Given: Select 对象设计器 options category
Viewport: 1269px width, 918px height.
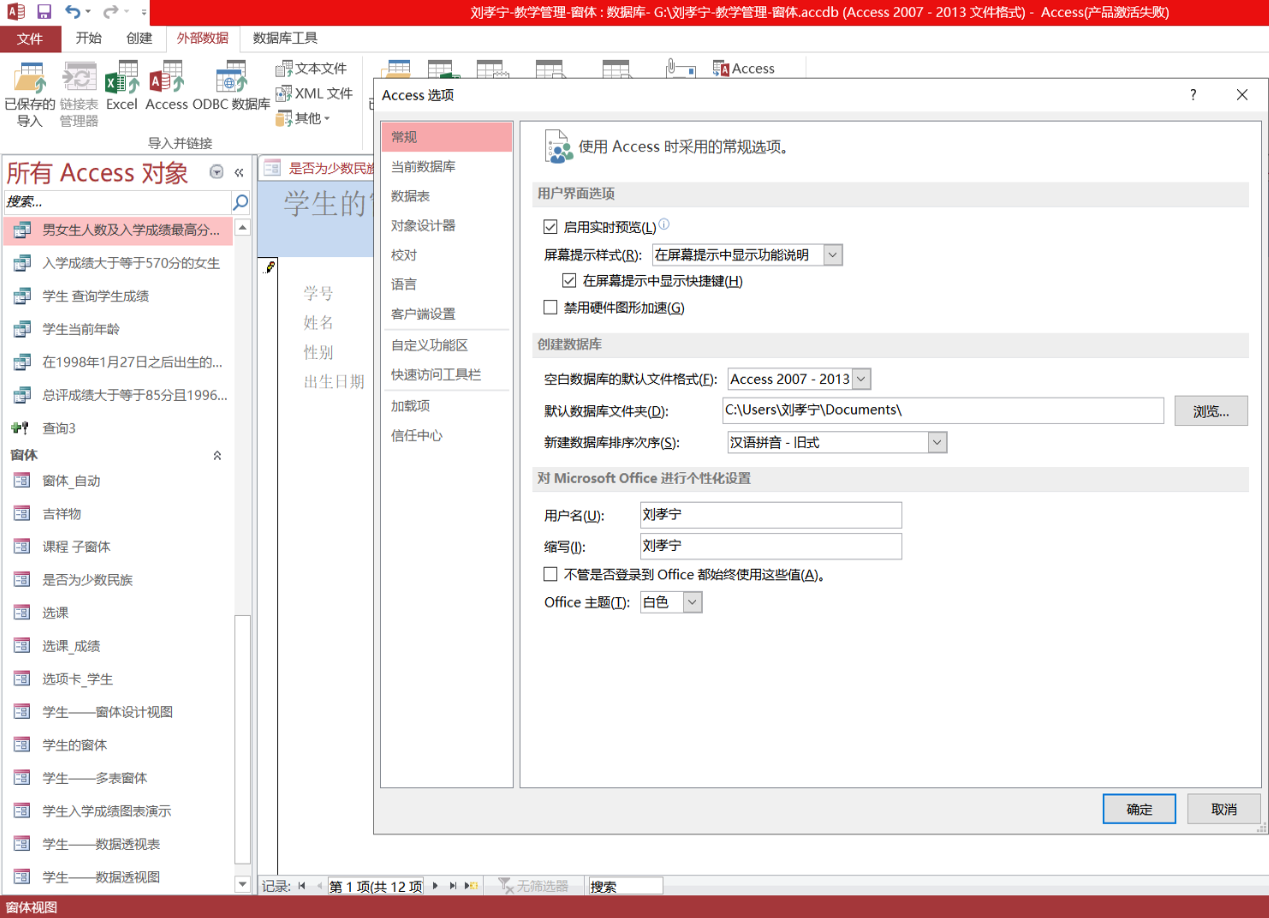Looking at the screenshot, I should click(x=447, y=226).
